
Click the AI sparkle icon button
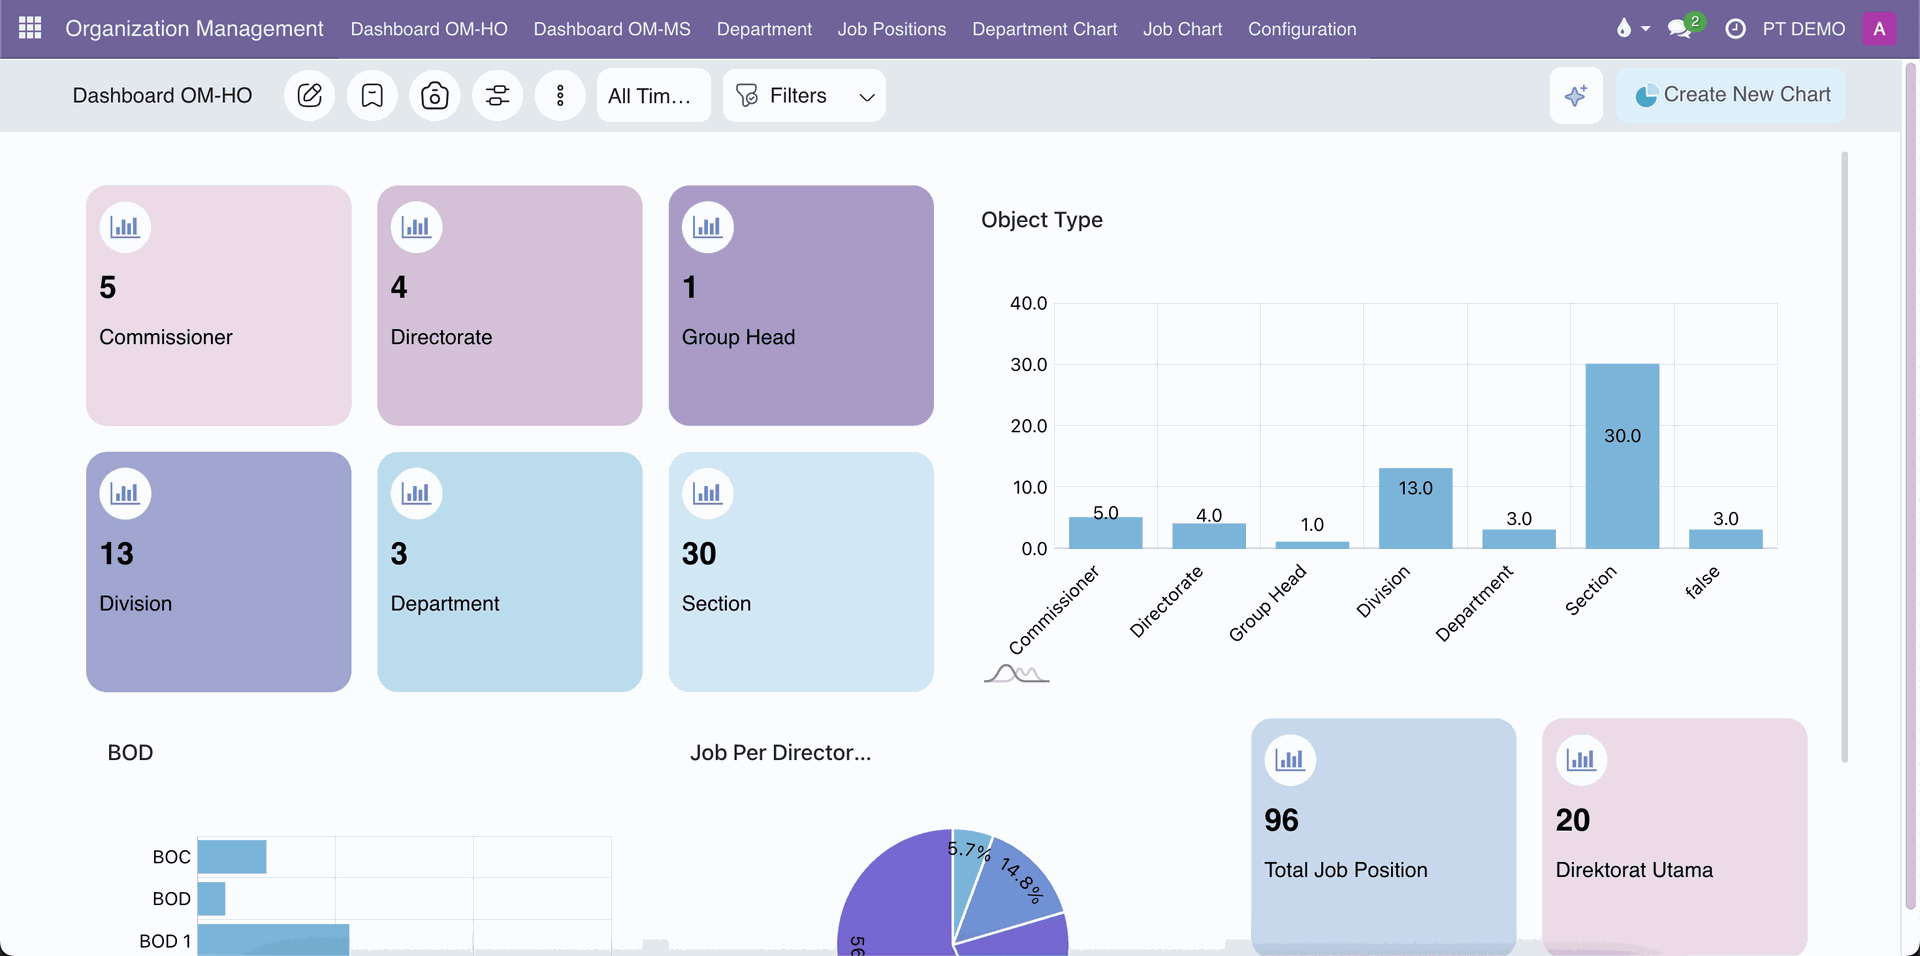[1576, 95]
